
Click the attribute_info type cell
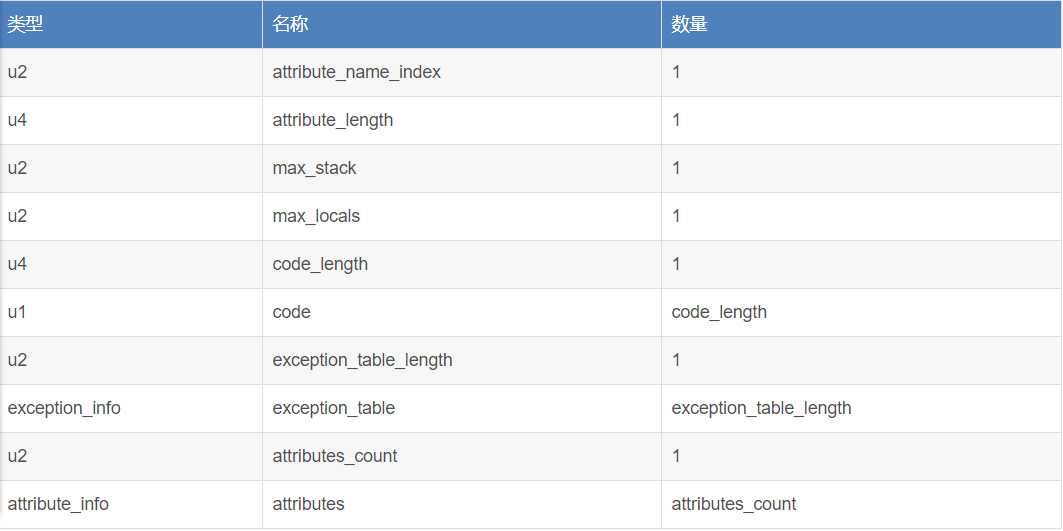click(x=58, y=504)
